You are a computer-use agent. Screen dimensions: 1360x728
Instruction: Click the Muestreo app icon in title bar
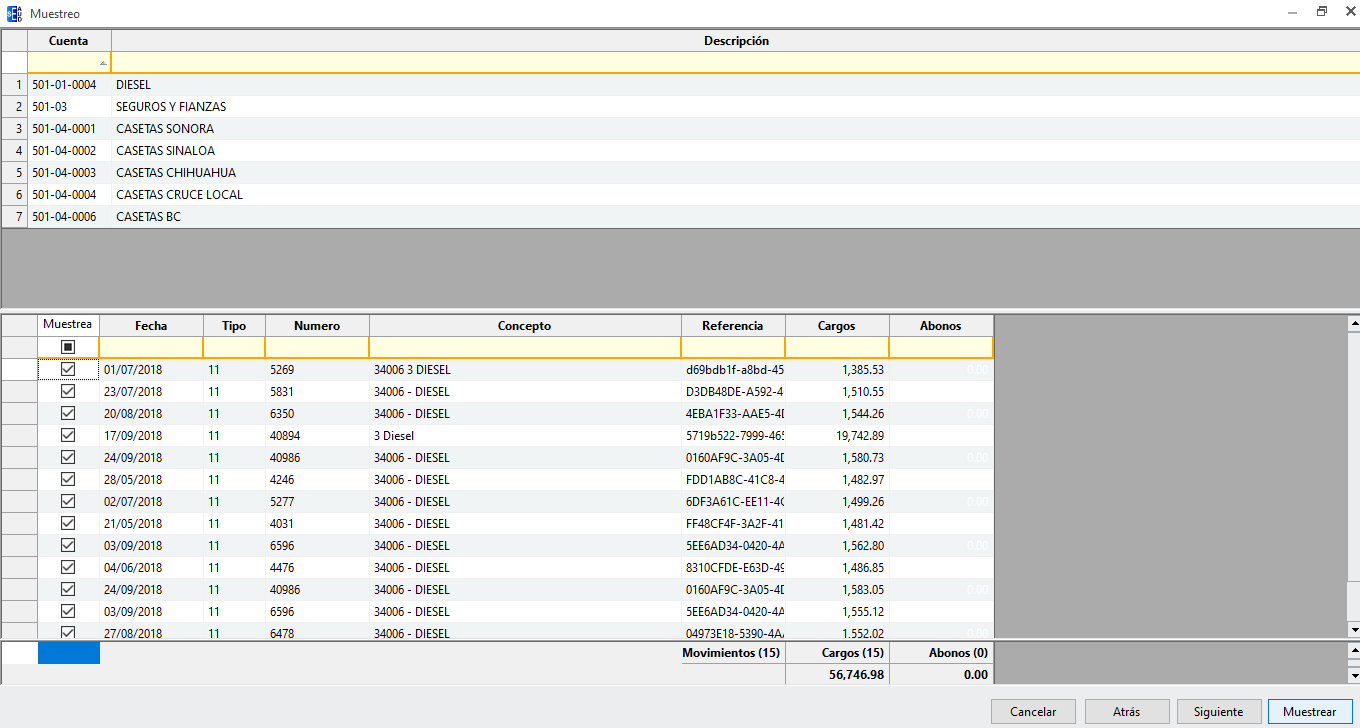click(14, 14)
